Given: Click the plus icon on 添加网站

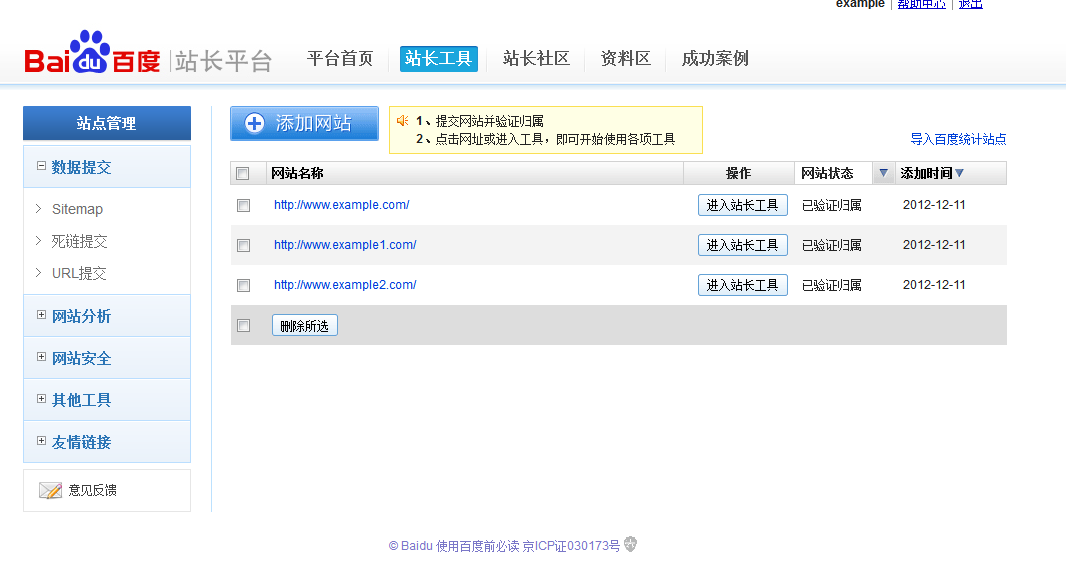Looking at the screenshot, I should point(255,123).
